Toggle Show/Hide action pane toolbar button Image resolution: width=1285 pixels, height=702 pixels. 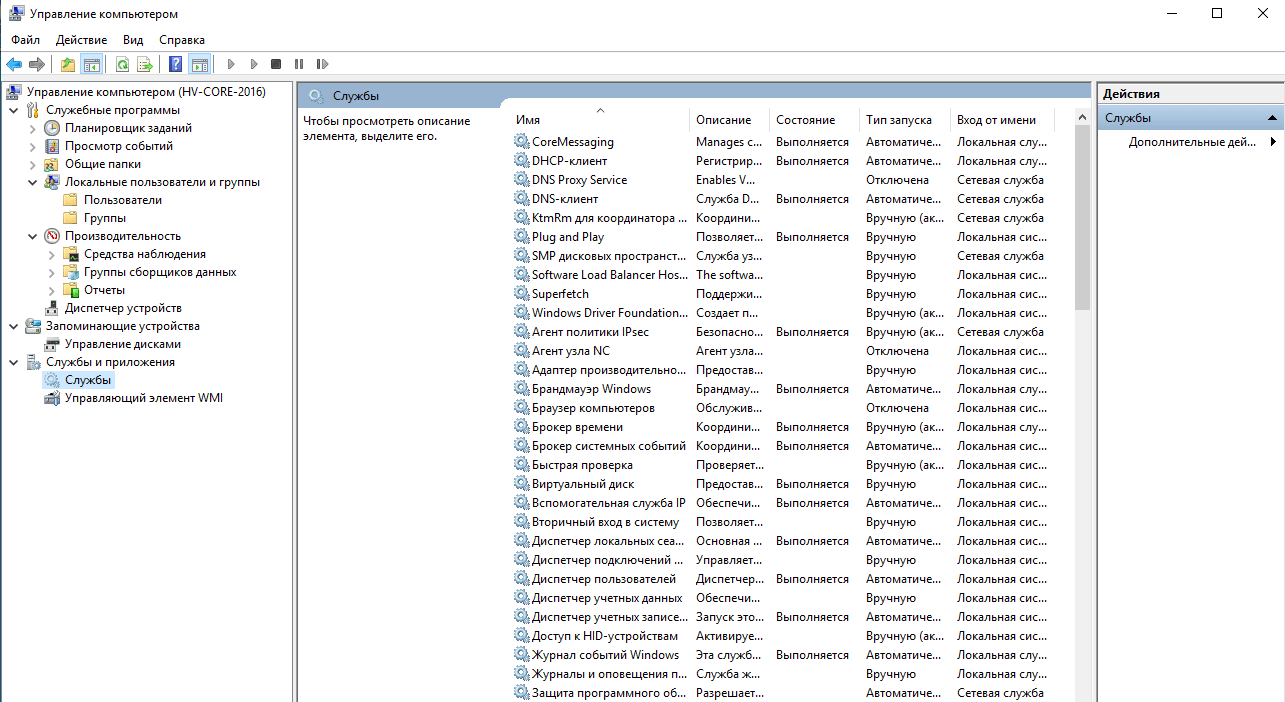click(199, 65)
